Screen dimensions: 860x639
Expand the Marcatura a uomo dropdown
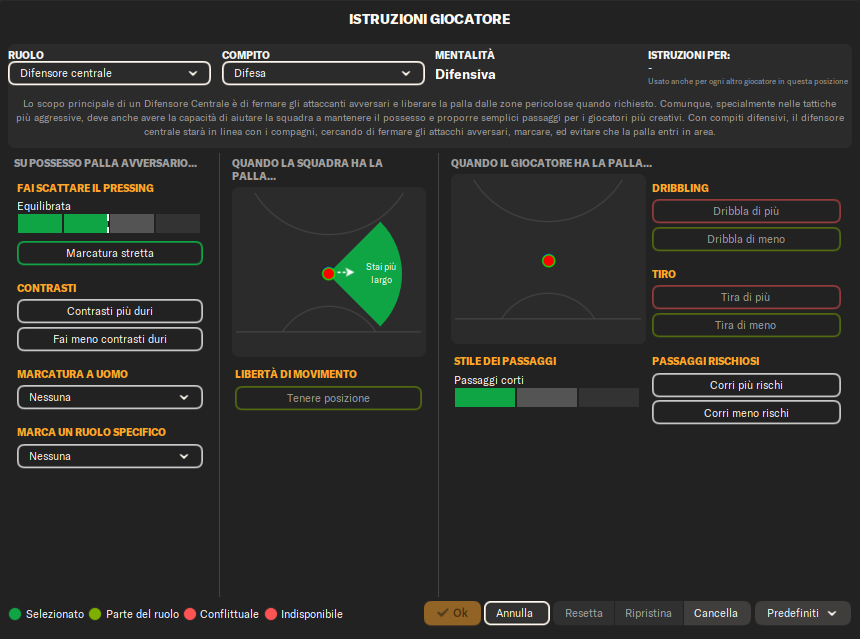pos(110,397)
